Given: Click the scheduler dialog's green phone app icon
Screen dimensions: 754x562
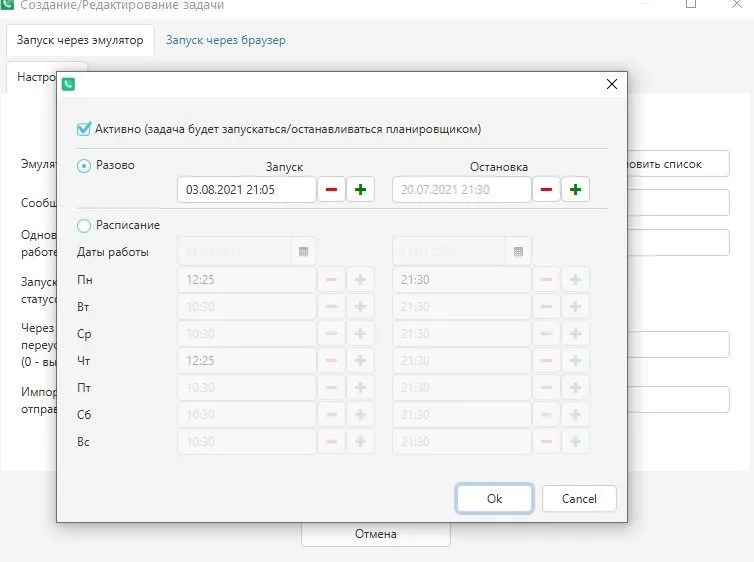Looking at the screenshot, I should [x=68, y=84].
